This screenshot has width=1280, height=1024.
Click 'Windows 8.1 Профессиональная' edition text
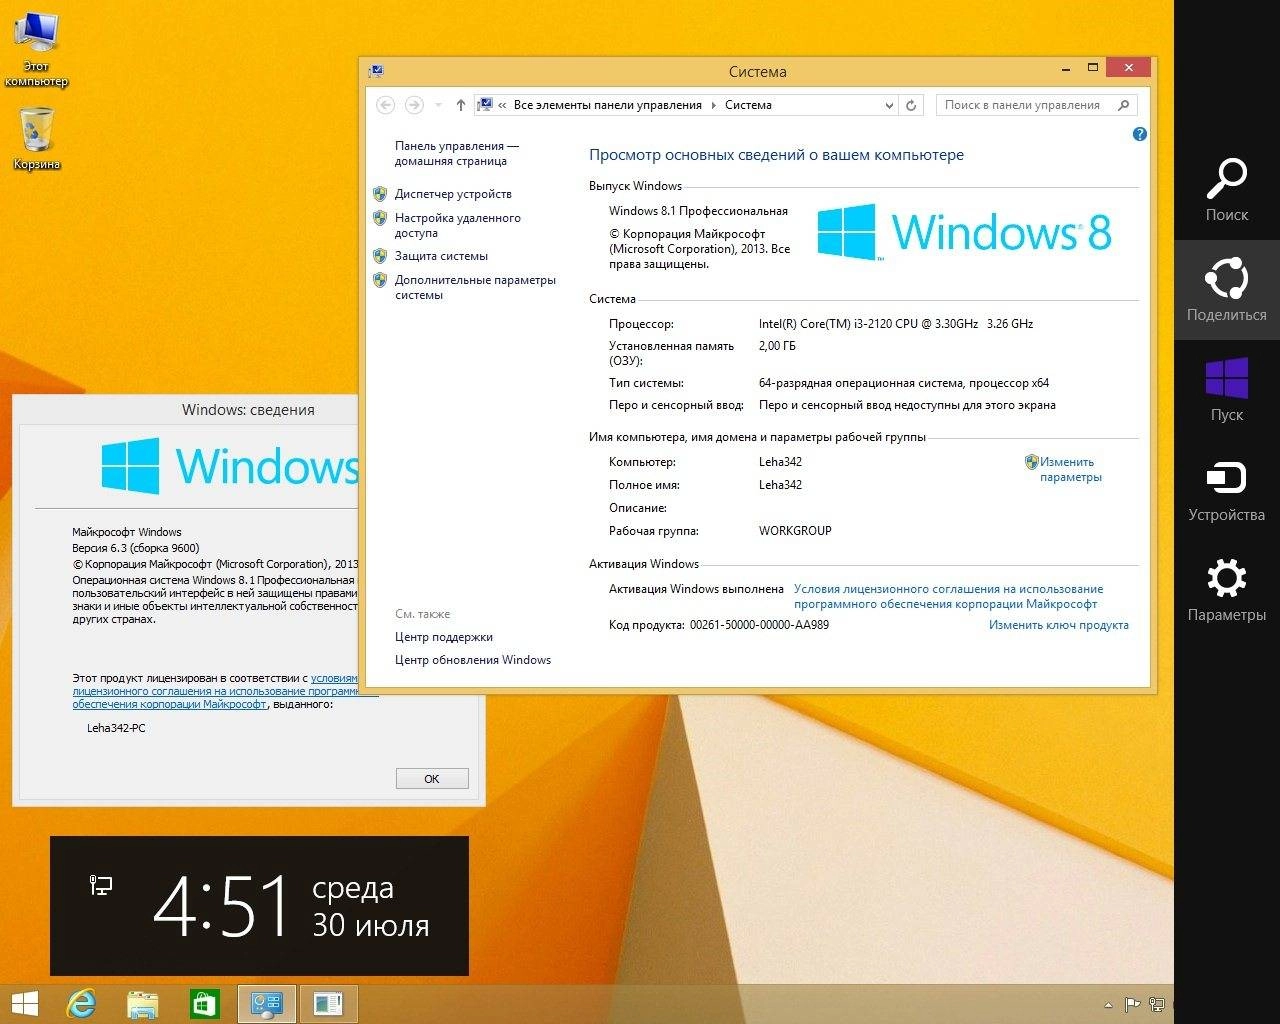click(698, 211)
